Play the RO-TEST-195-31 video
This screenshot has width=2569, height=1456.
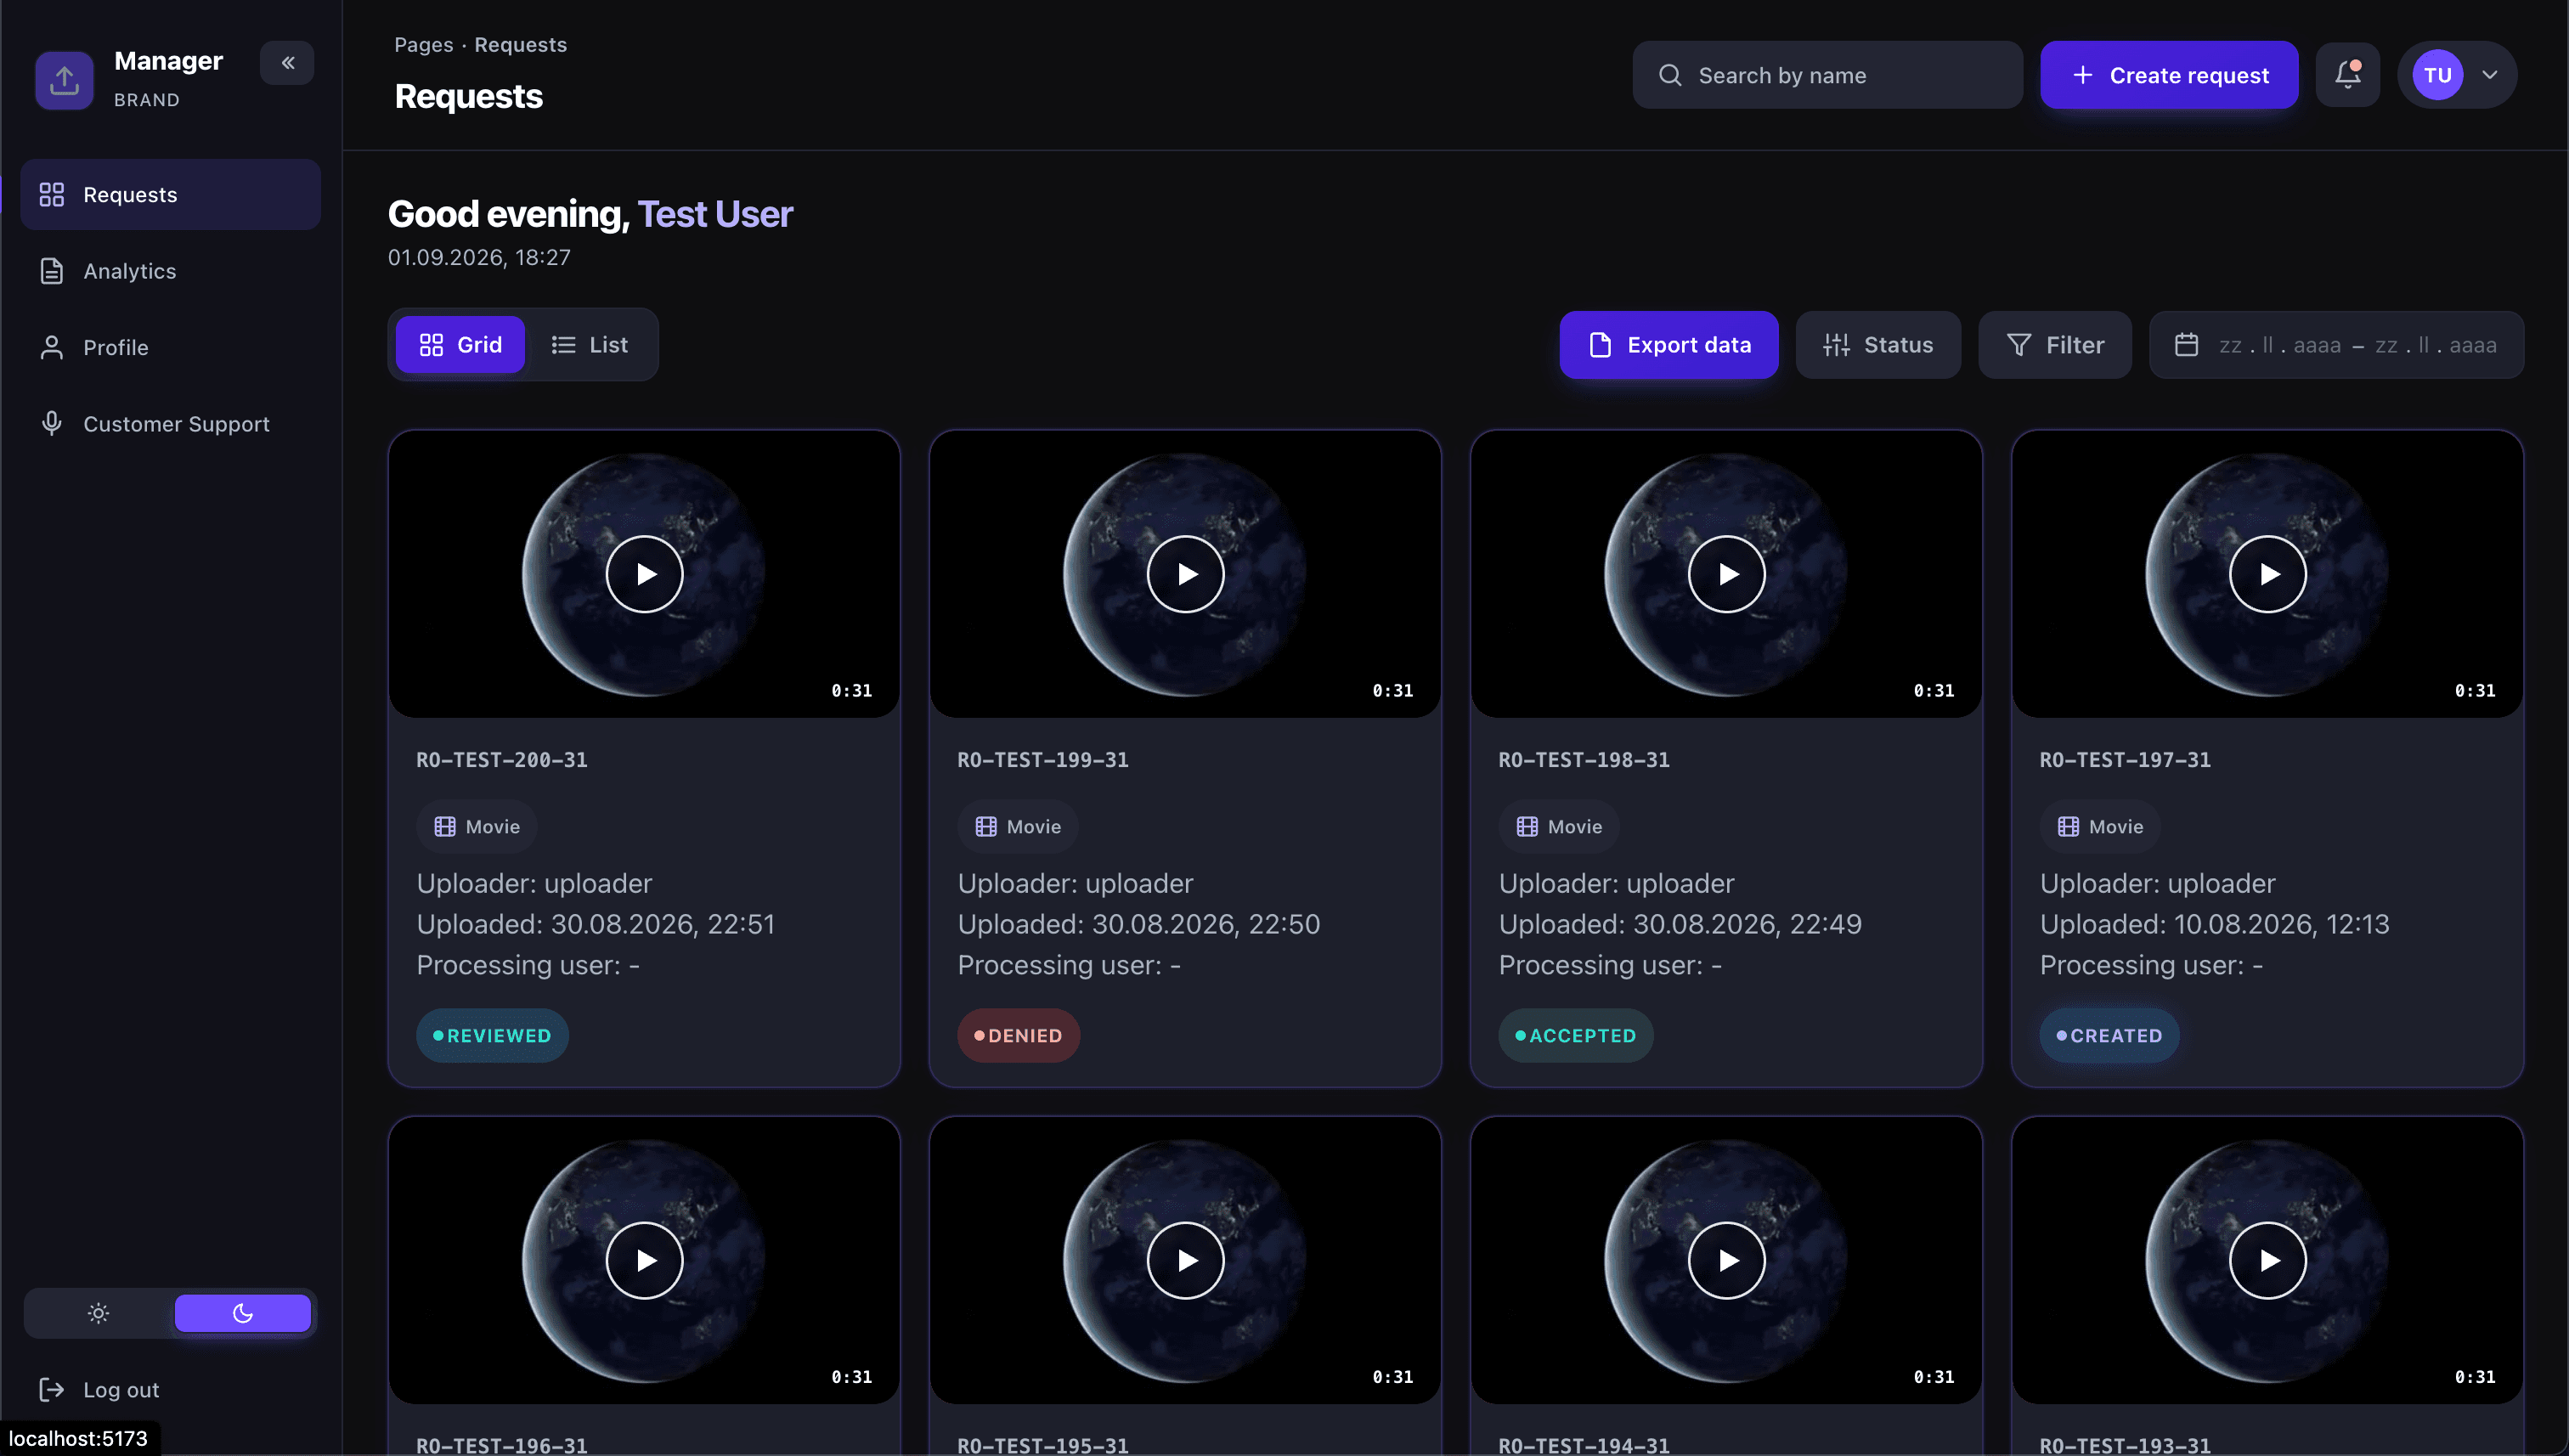click(x=1186, y=1260)
